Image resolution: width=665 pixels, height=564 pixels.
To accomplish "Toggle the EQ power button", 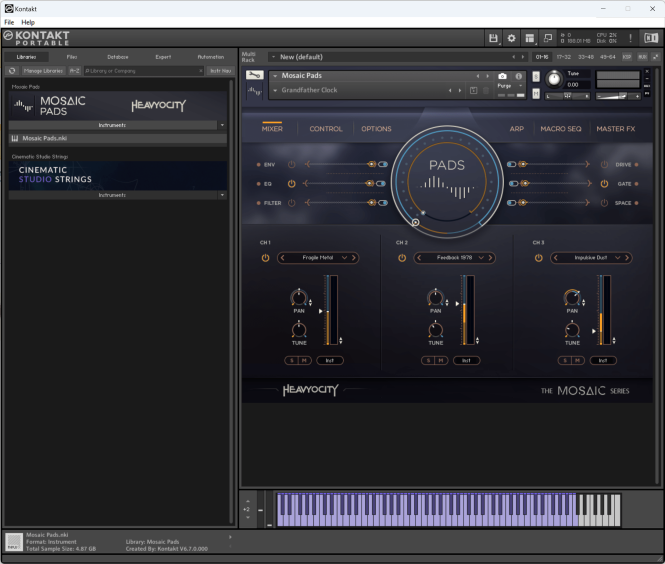I will point(291,184).
